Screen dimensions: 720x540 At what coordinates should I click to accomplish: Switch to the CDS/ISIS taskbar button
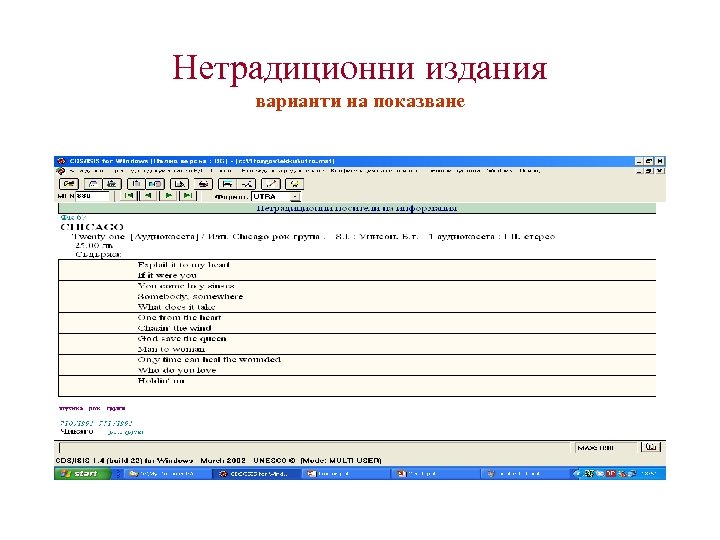point(257,474)
